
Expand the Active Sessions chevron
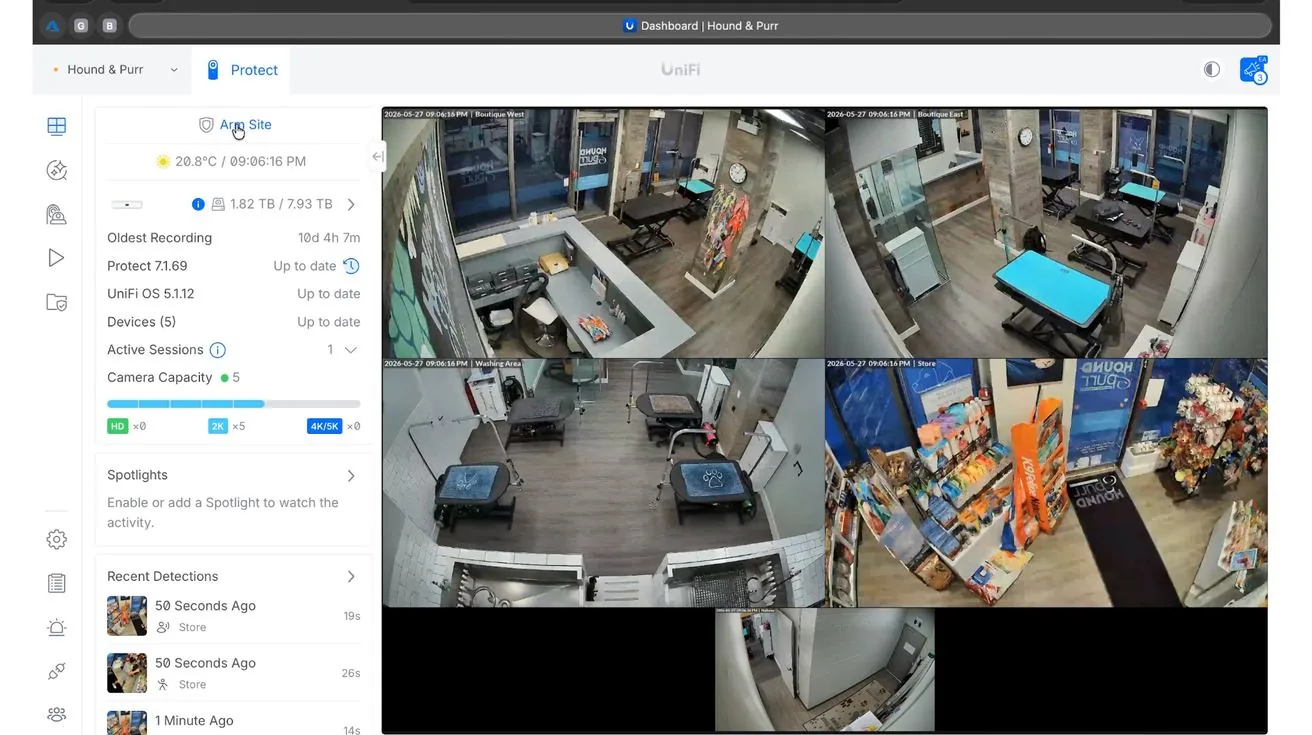(x=351, y=350)
